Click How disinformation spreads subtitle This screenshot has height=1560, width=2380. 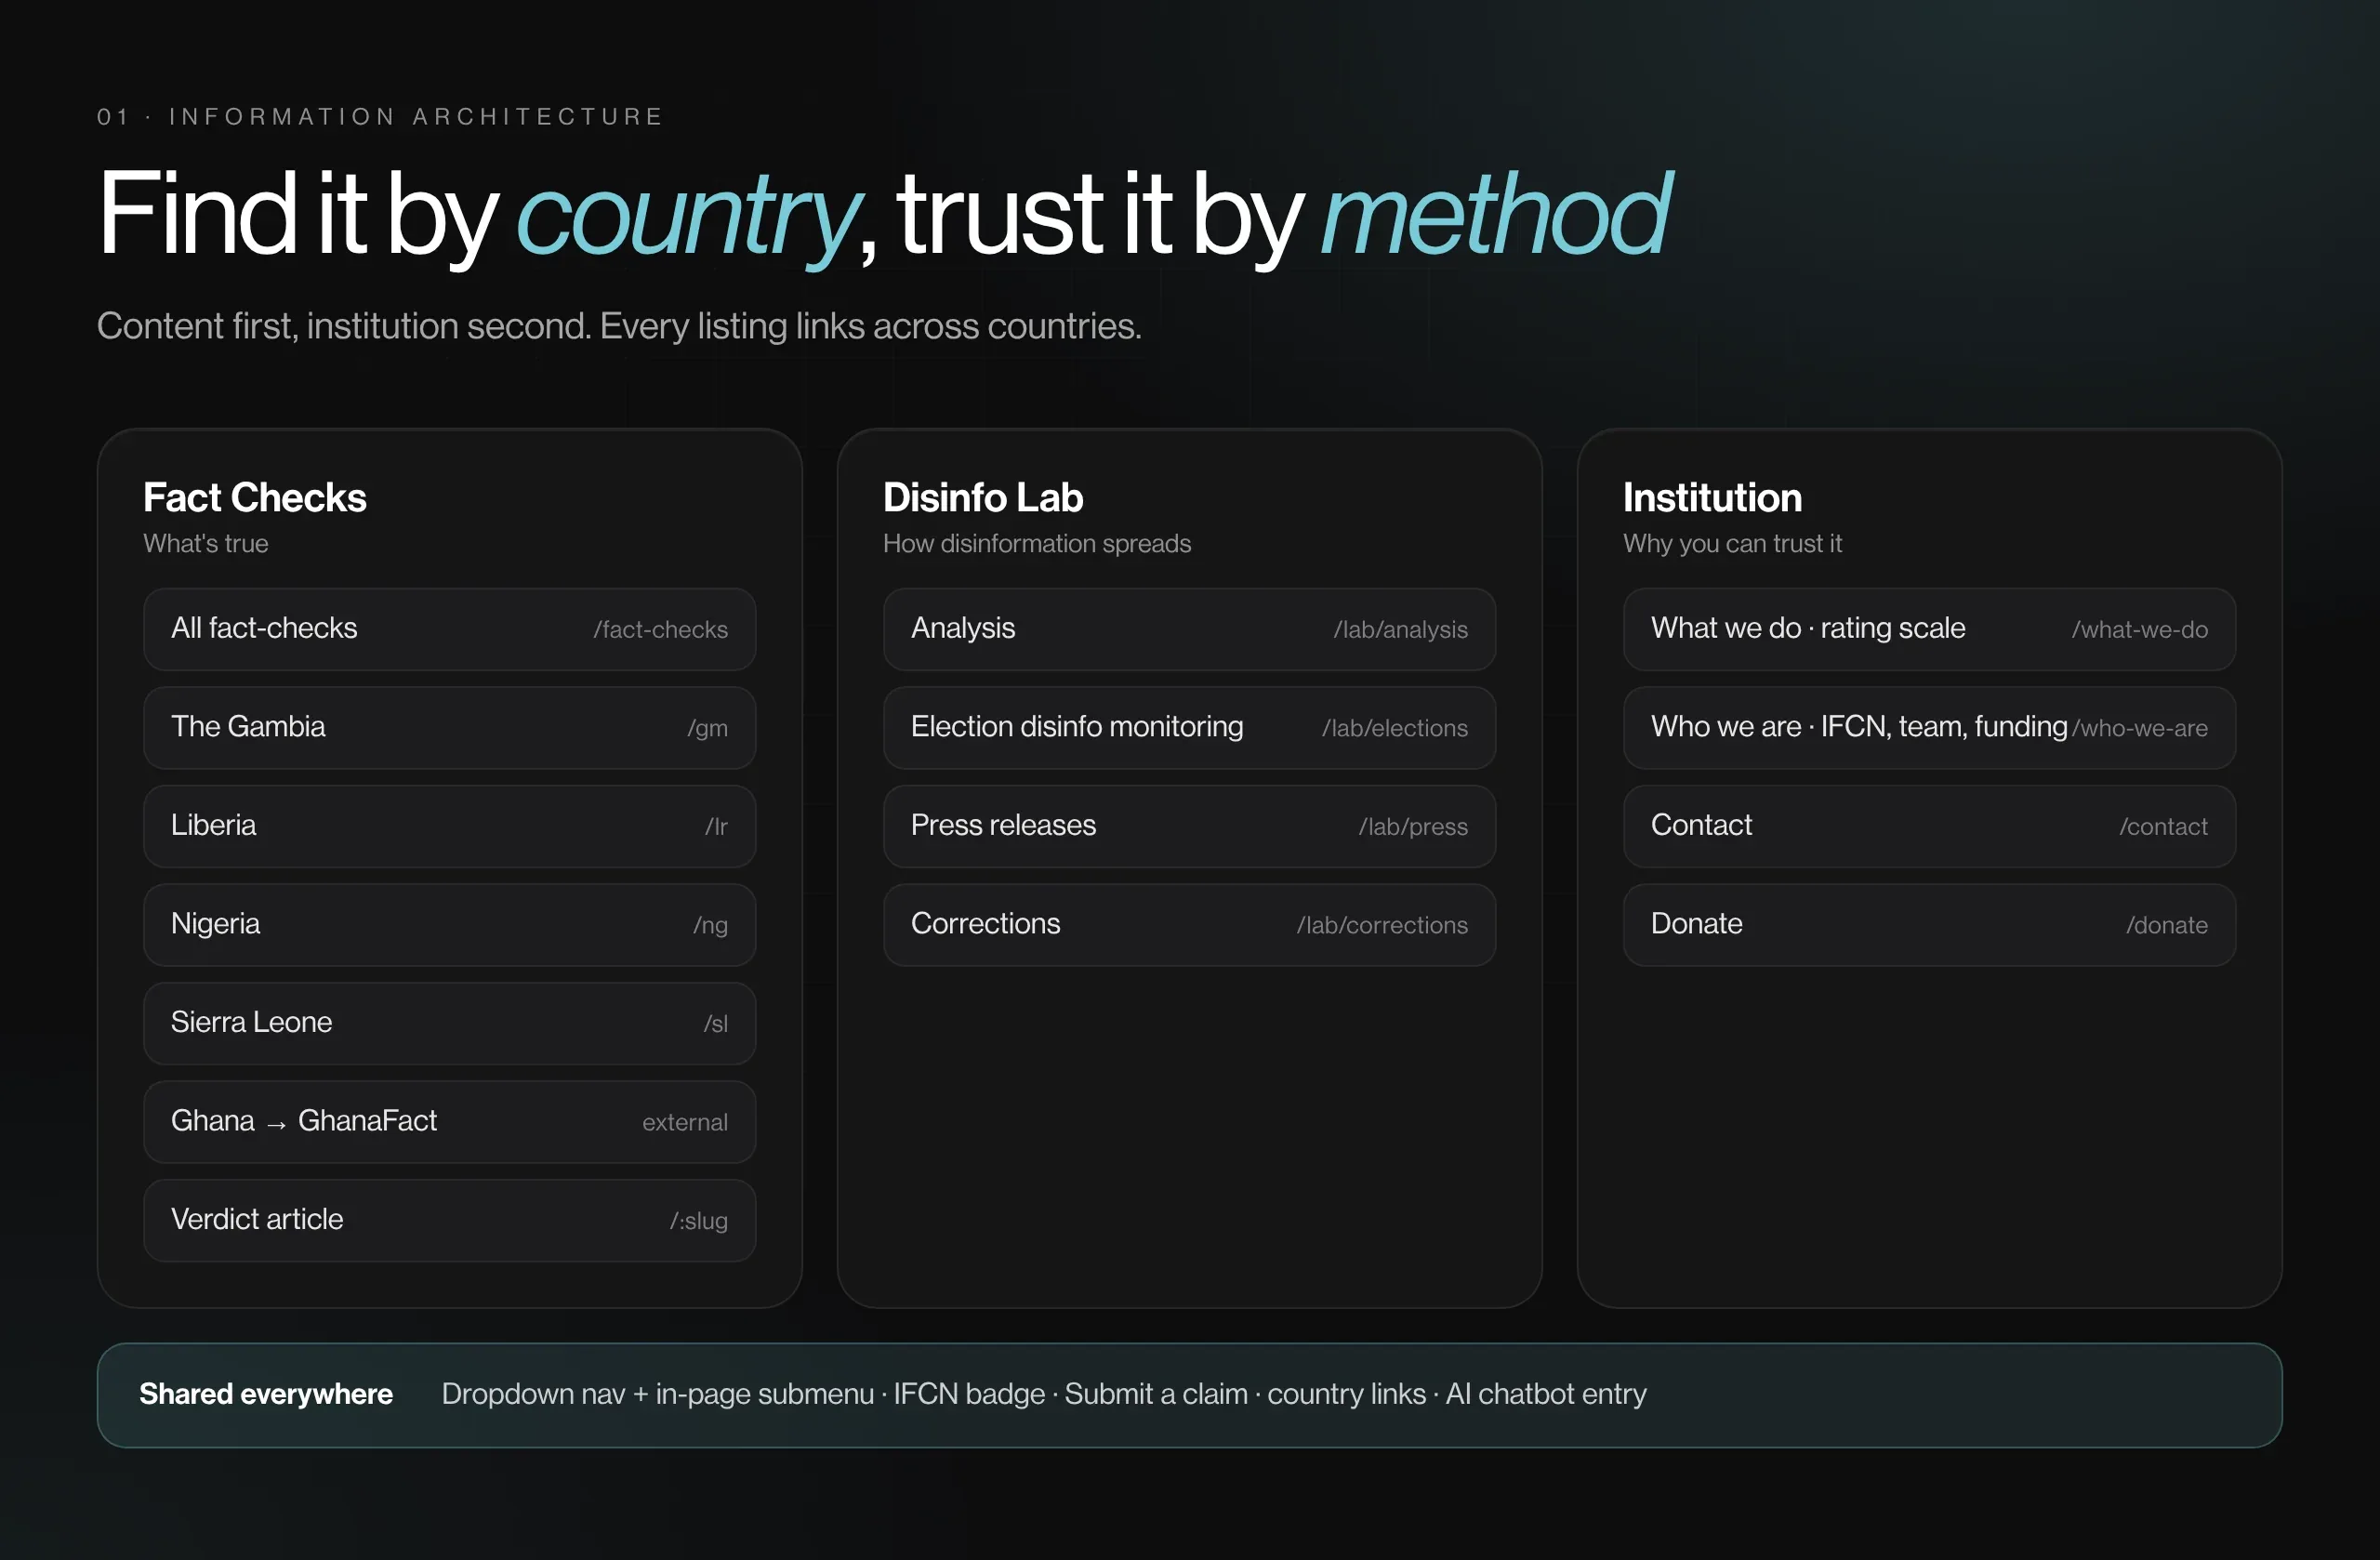[x=1037, y=544]
